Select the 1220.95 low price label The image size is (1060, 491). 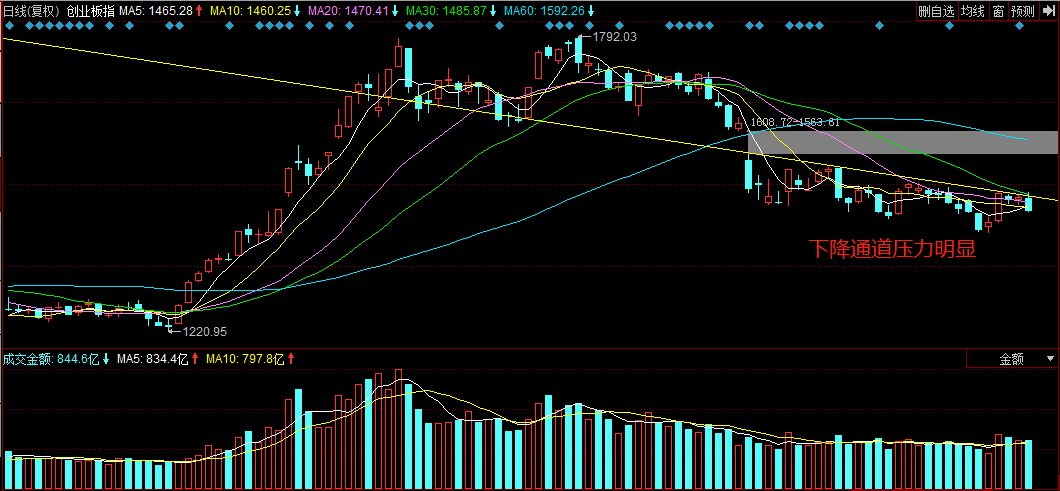click(x=204, y=331)
